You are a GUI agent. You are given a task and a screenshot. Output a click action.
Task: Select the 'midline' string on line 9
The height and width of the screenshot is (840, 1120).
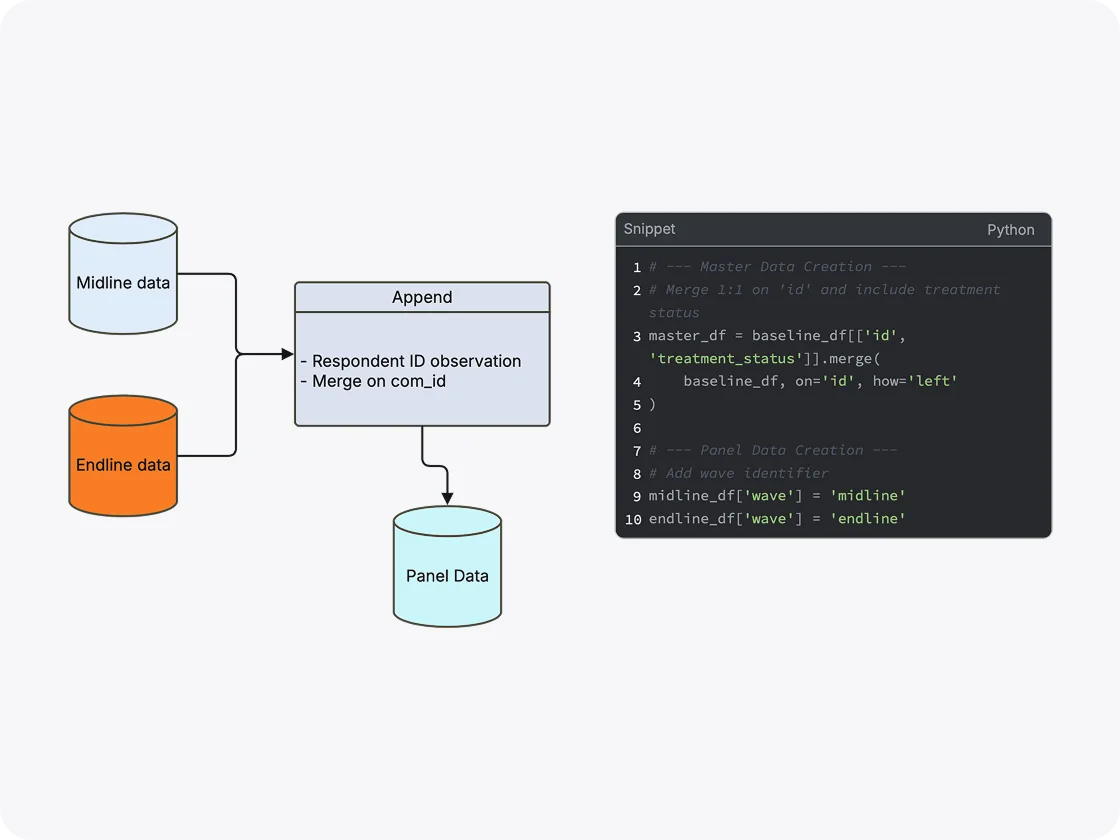coord(868,495)
